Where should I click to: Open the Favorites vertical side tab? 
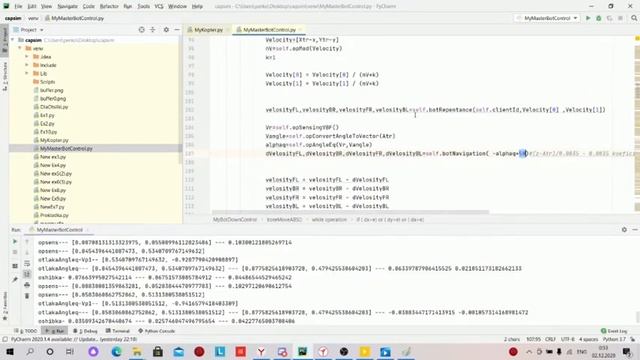pyautogui.click(x=5, y=305)
